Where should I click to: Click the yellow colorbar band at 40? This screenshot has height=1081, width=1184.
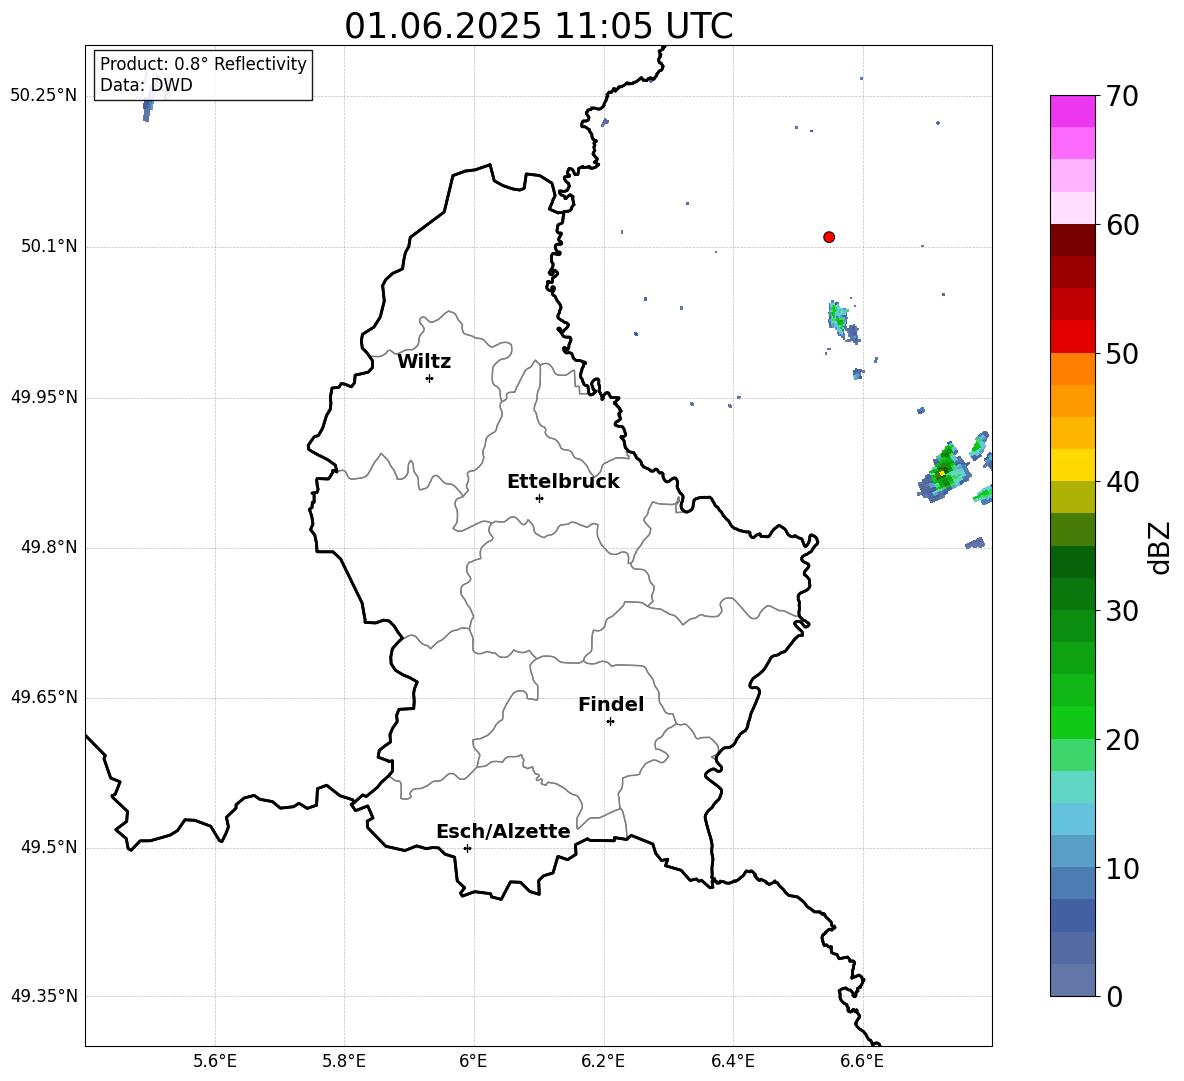pos(1072,465)
